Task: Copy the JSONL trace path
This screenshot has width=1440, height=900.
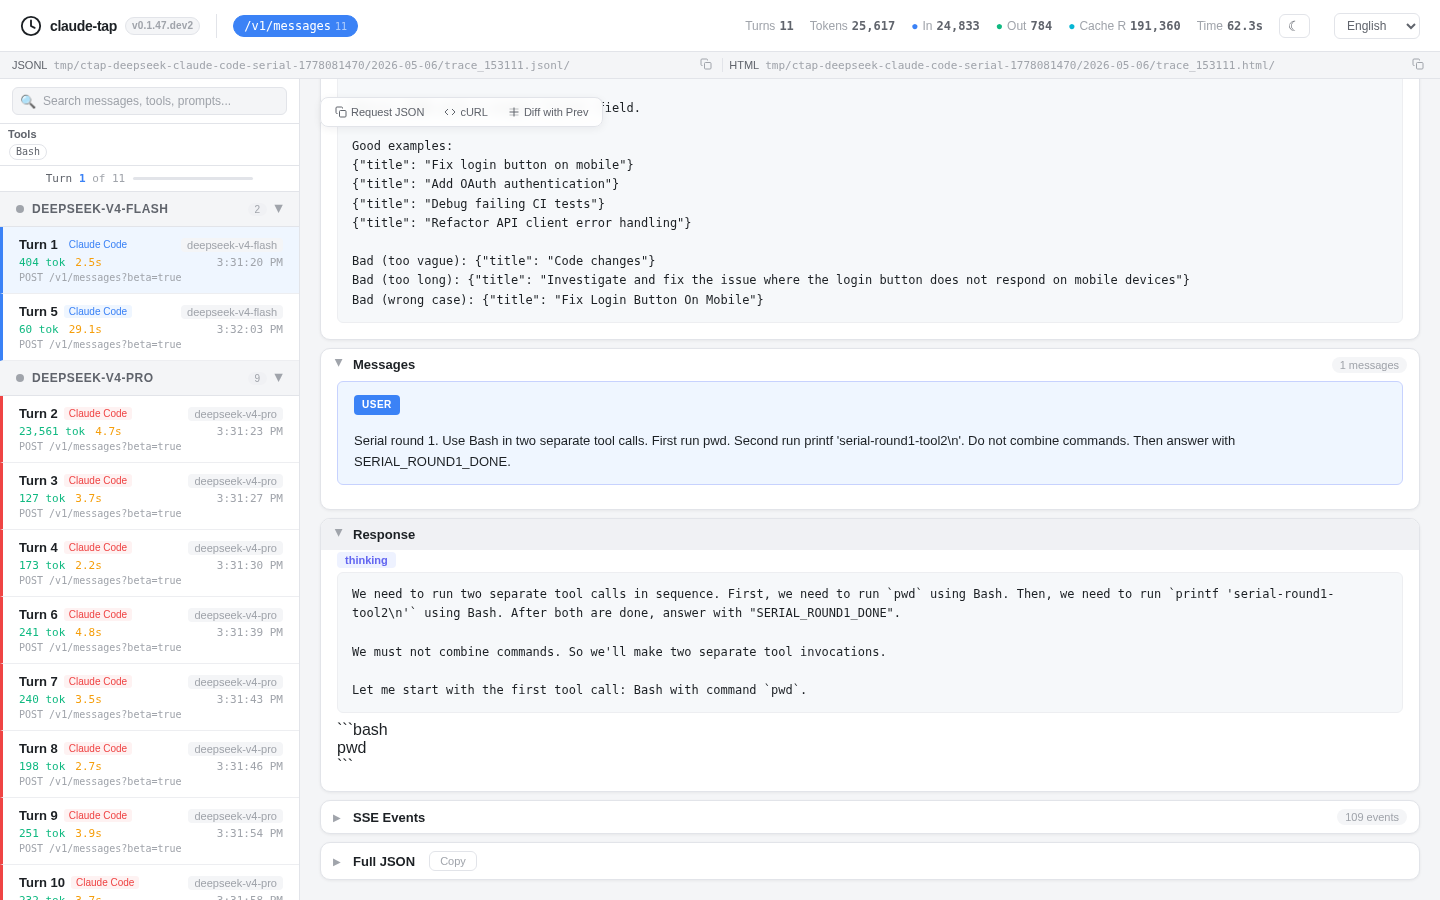Action: [706, 64]
